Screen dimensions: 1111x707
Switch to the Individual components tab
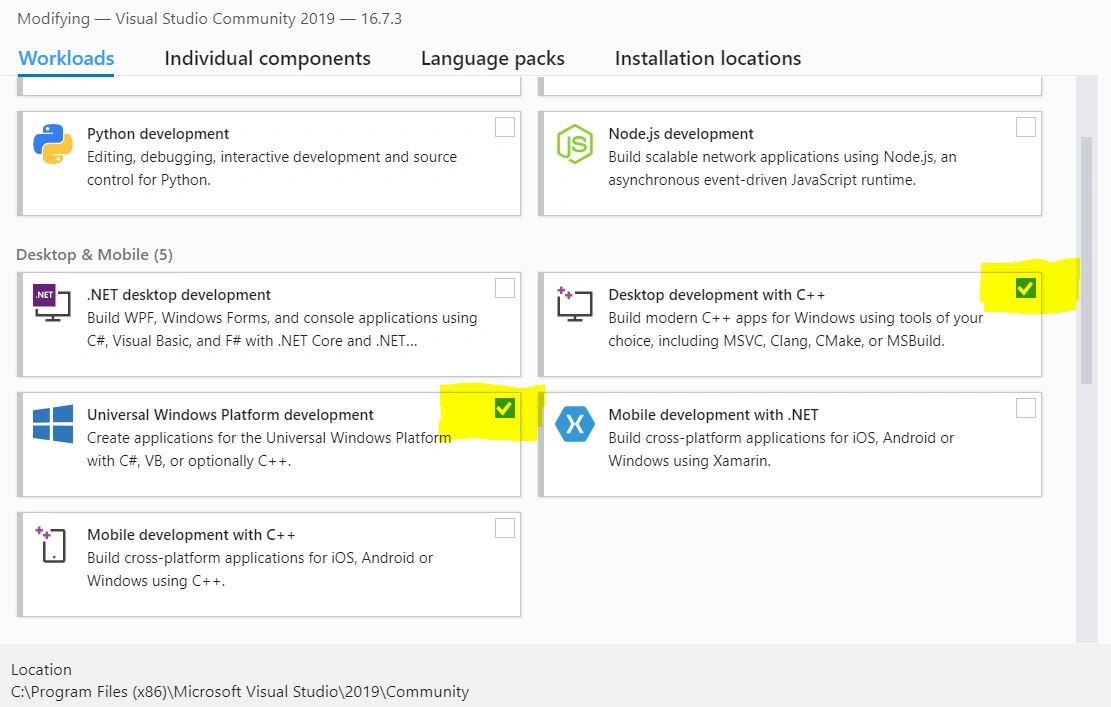coord(267,59)
